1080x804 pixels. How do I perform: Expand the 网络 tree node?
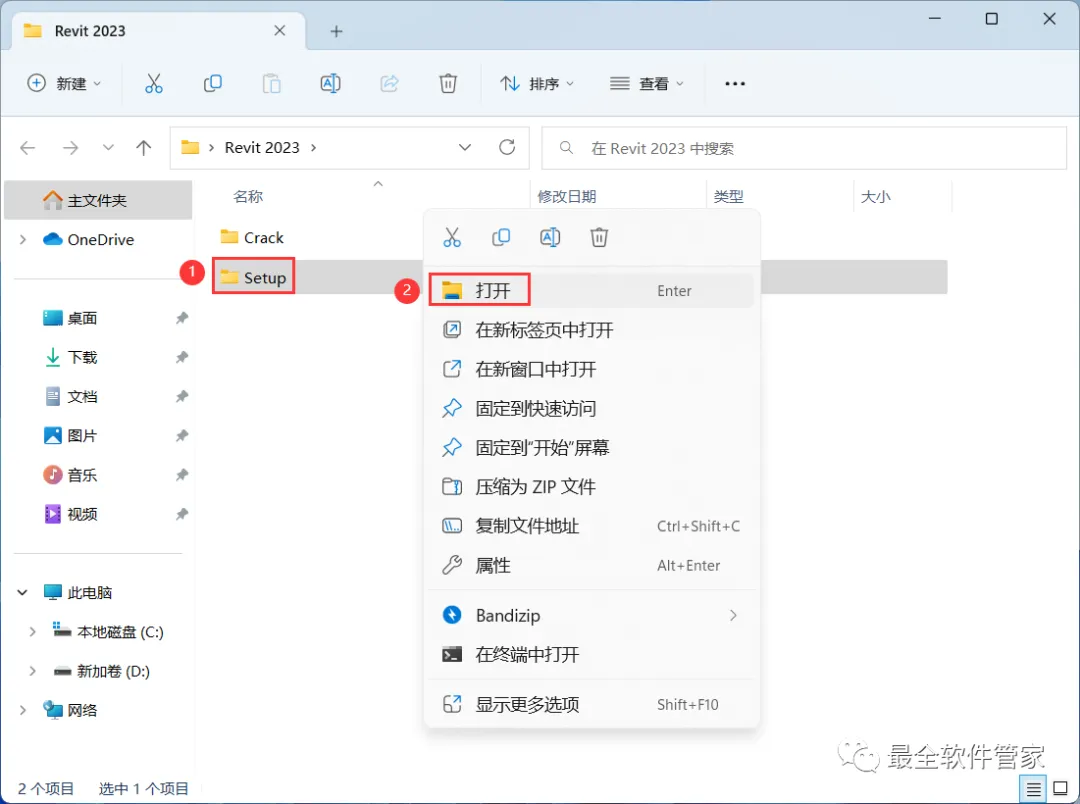coord(23,710)
